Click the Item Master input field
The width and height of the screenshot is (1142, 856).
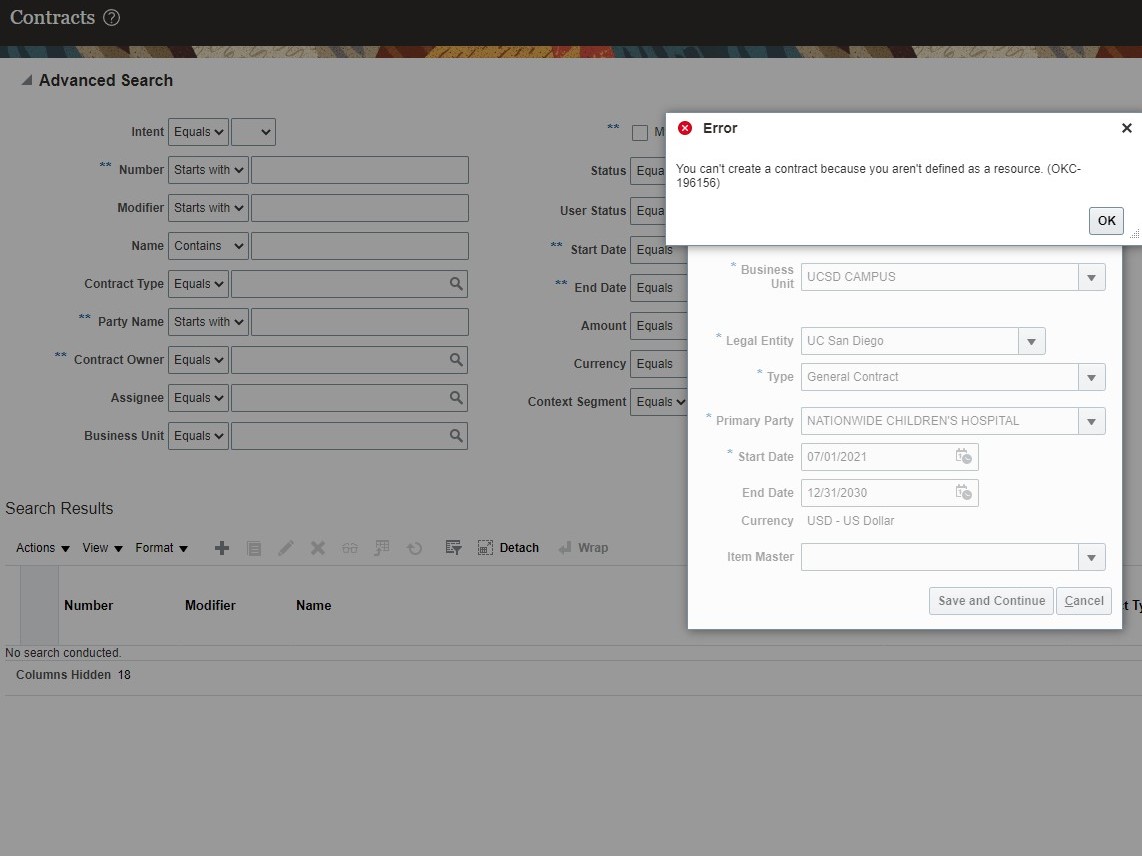pos(940,557)
